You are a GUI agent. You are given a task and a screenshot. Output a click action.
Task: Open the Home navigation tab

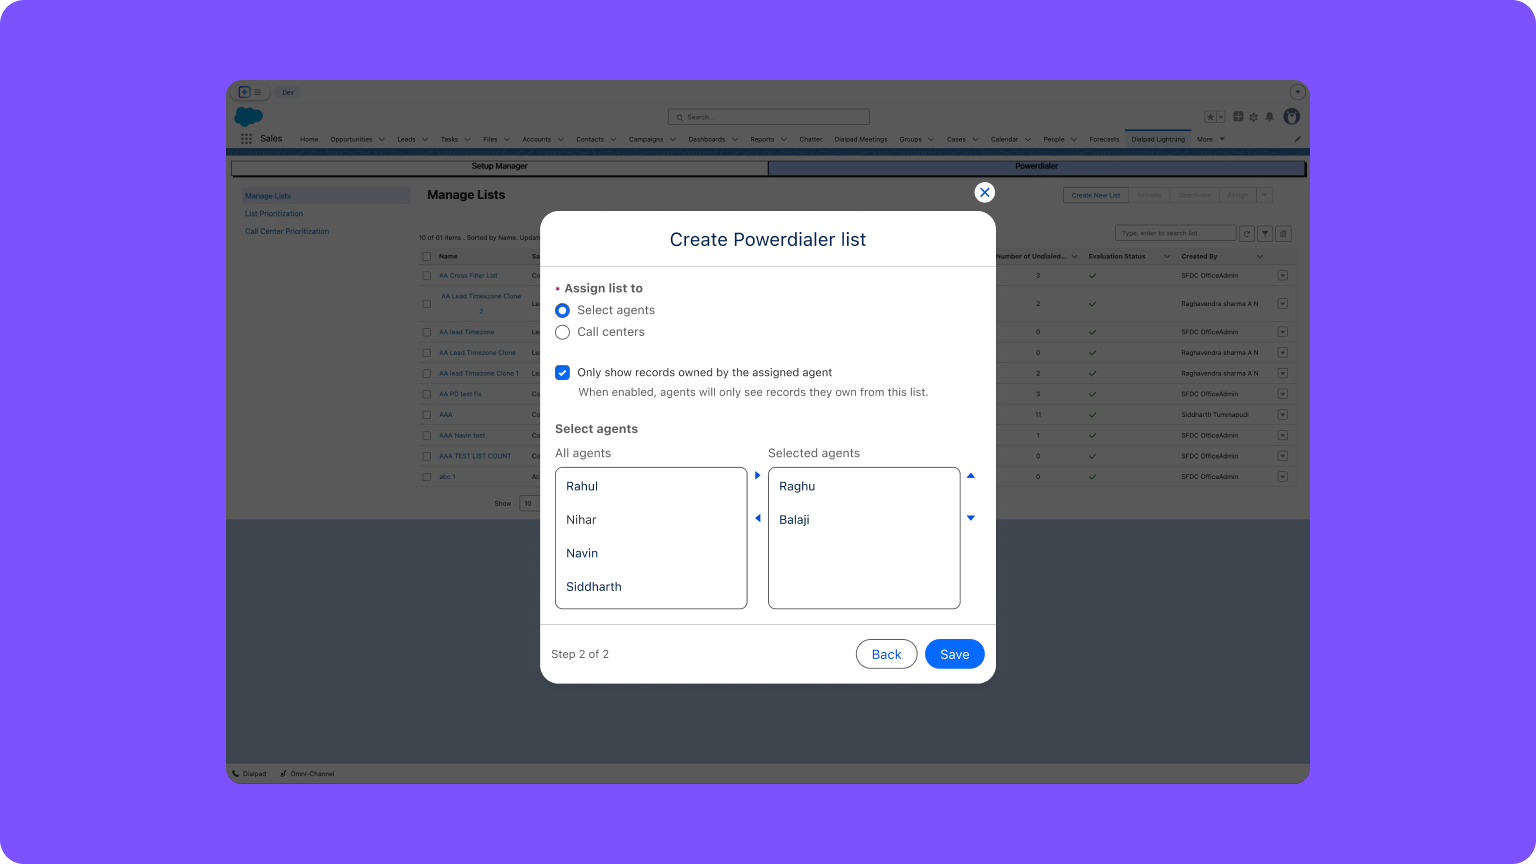309,139
